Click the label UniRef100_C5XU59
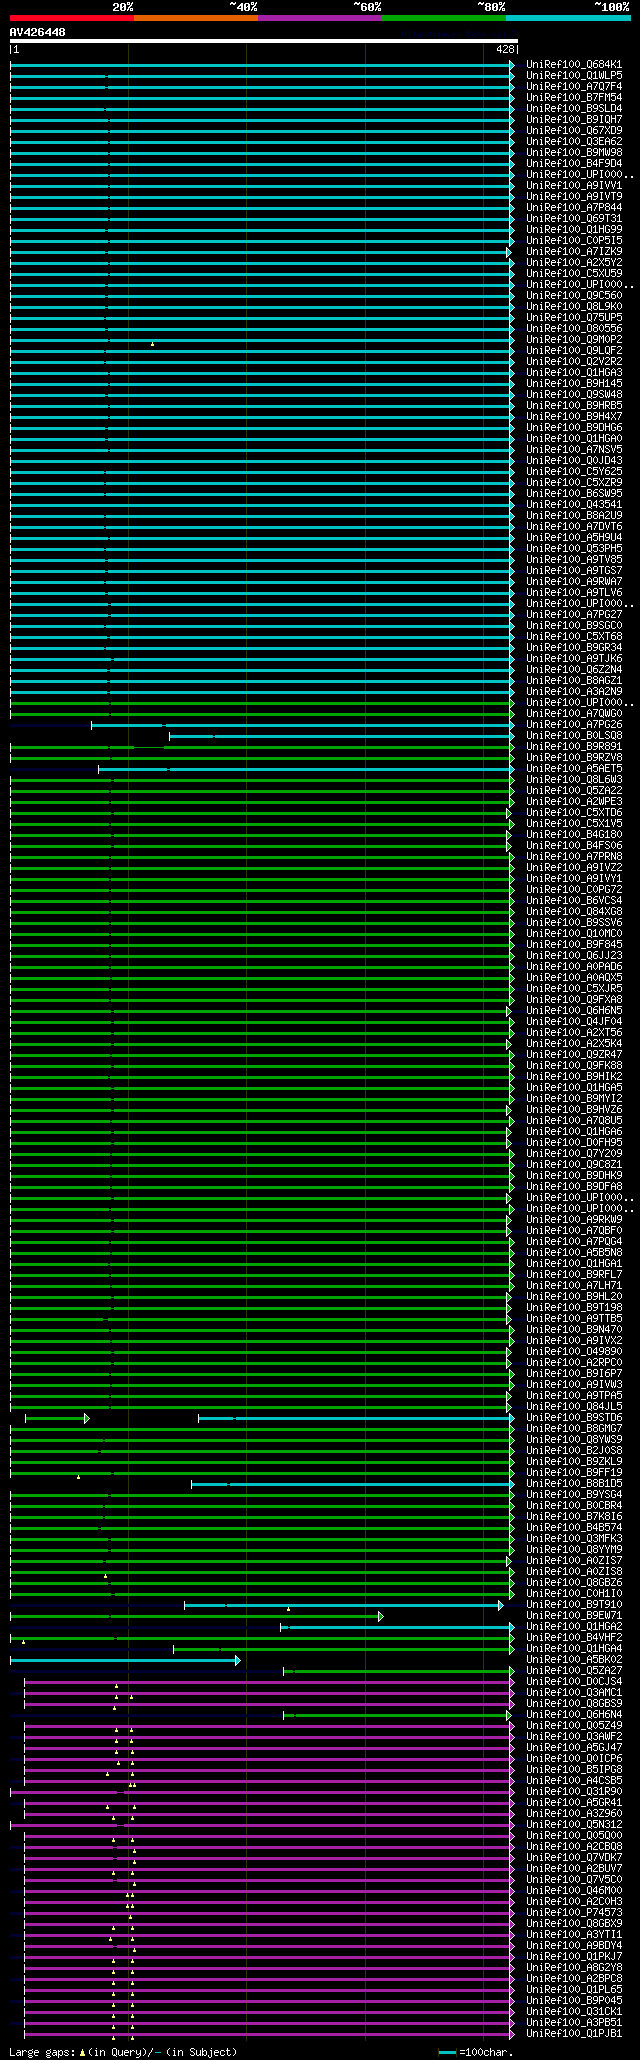Screen dimensions: 640x2060 [574, 273]
